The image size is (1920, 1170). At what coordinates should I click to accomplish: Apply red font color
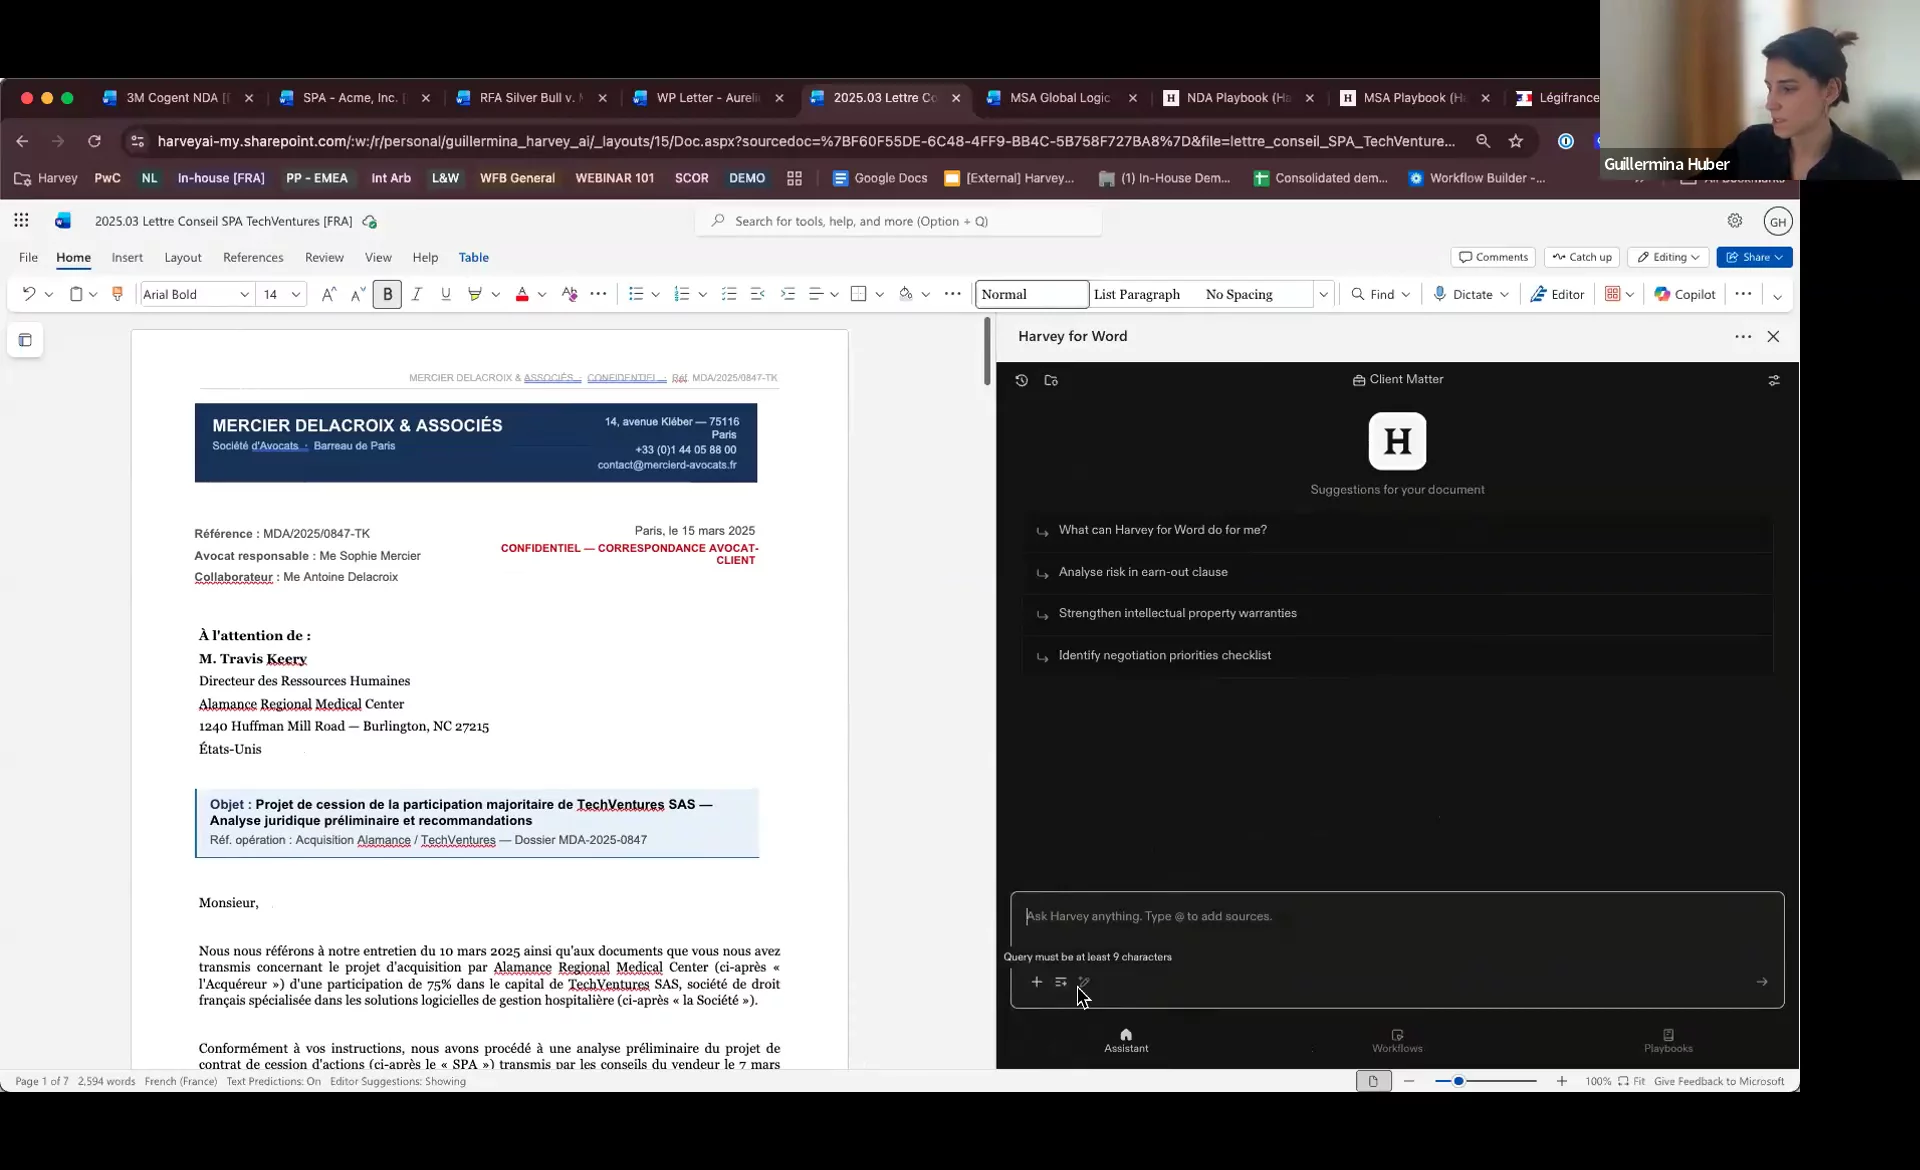coord(522,294)
